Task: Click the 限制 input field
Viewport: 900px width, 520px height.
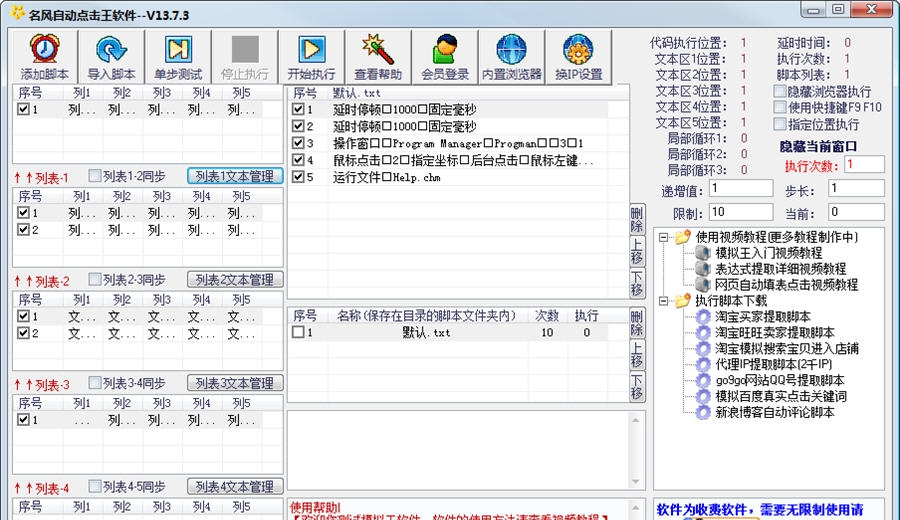Action: (741, 212)
